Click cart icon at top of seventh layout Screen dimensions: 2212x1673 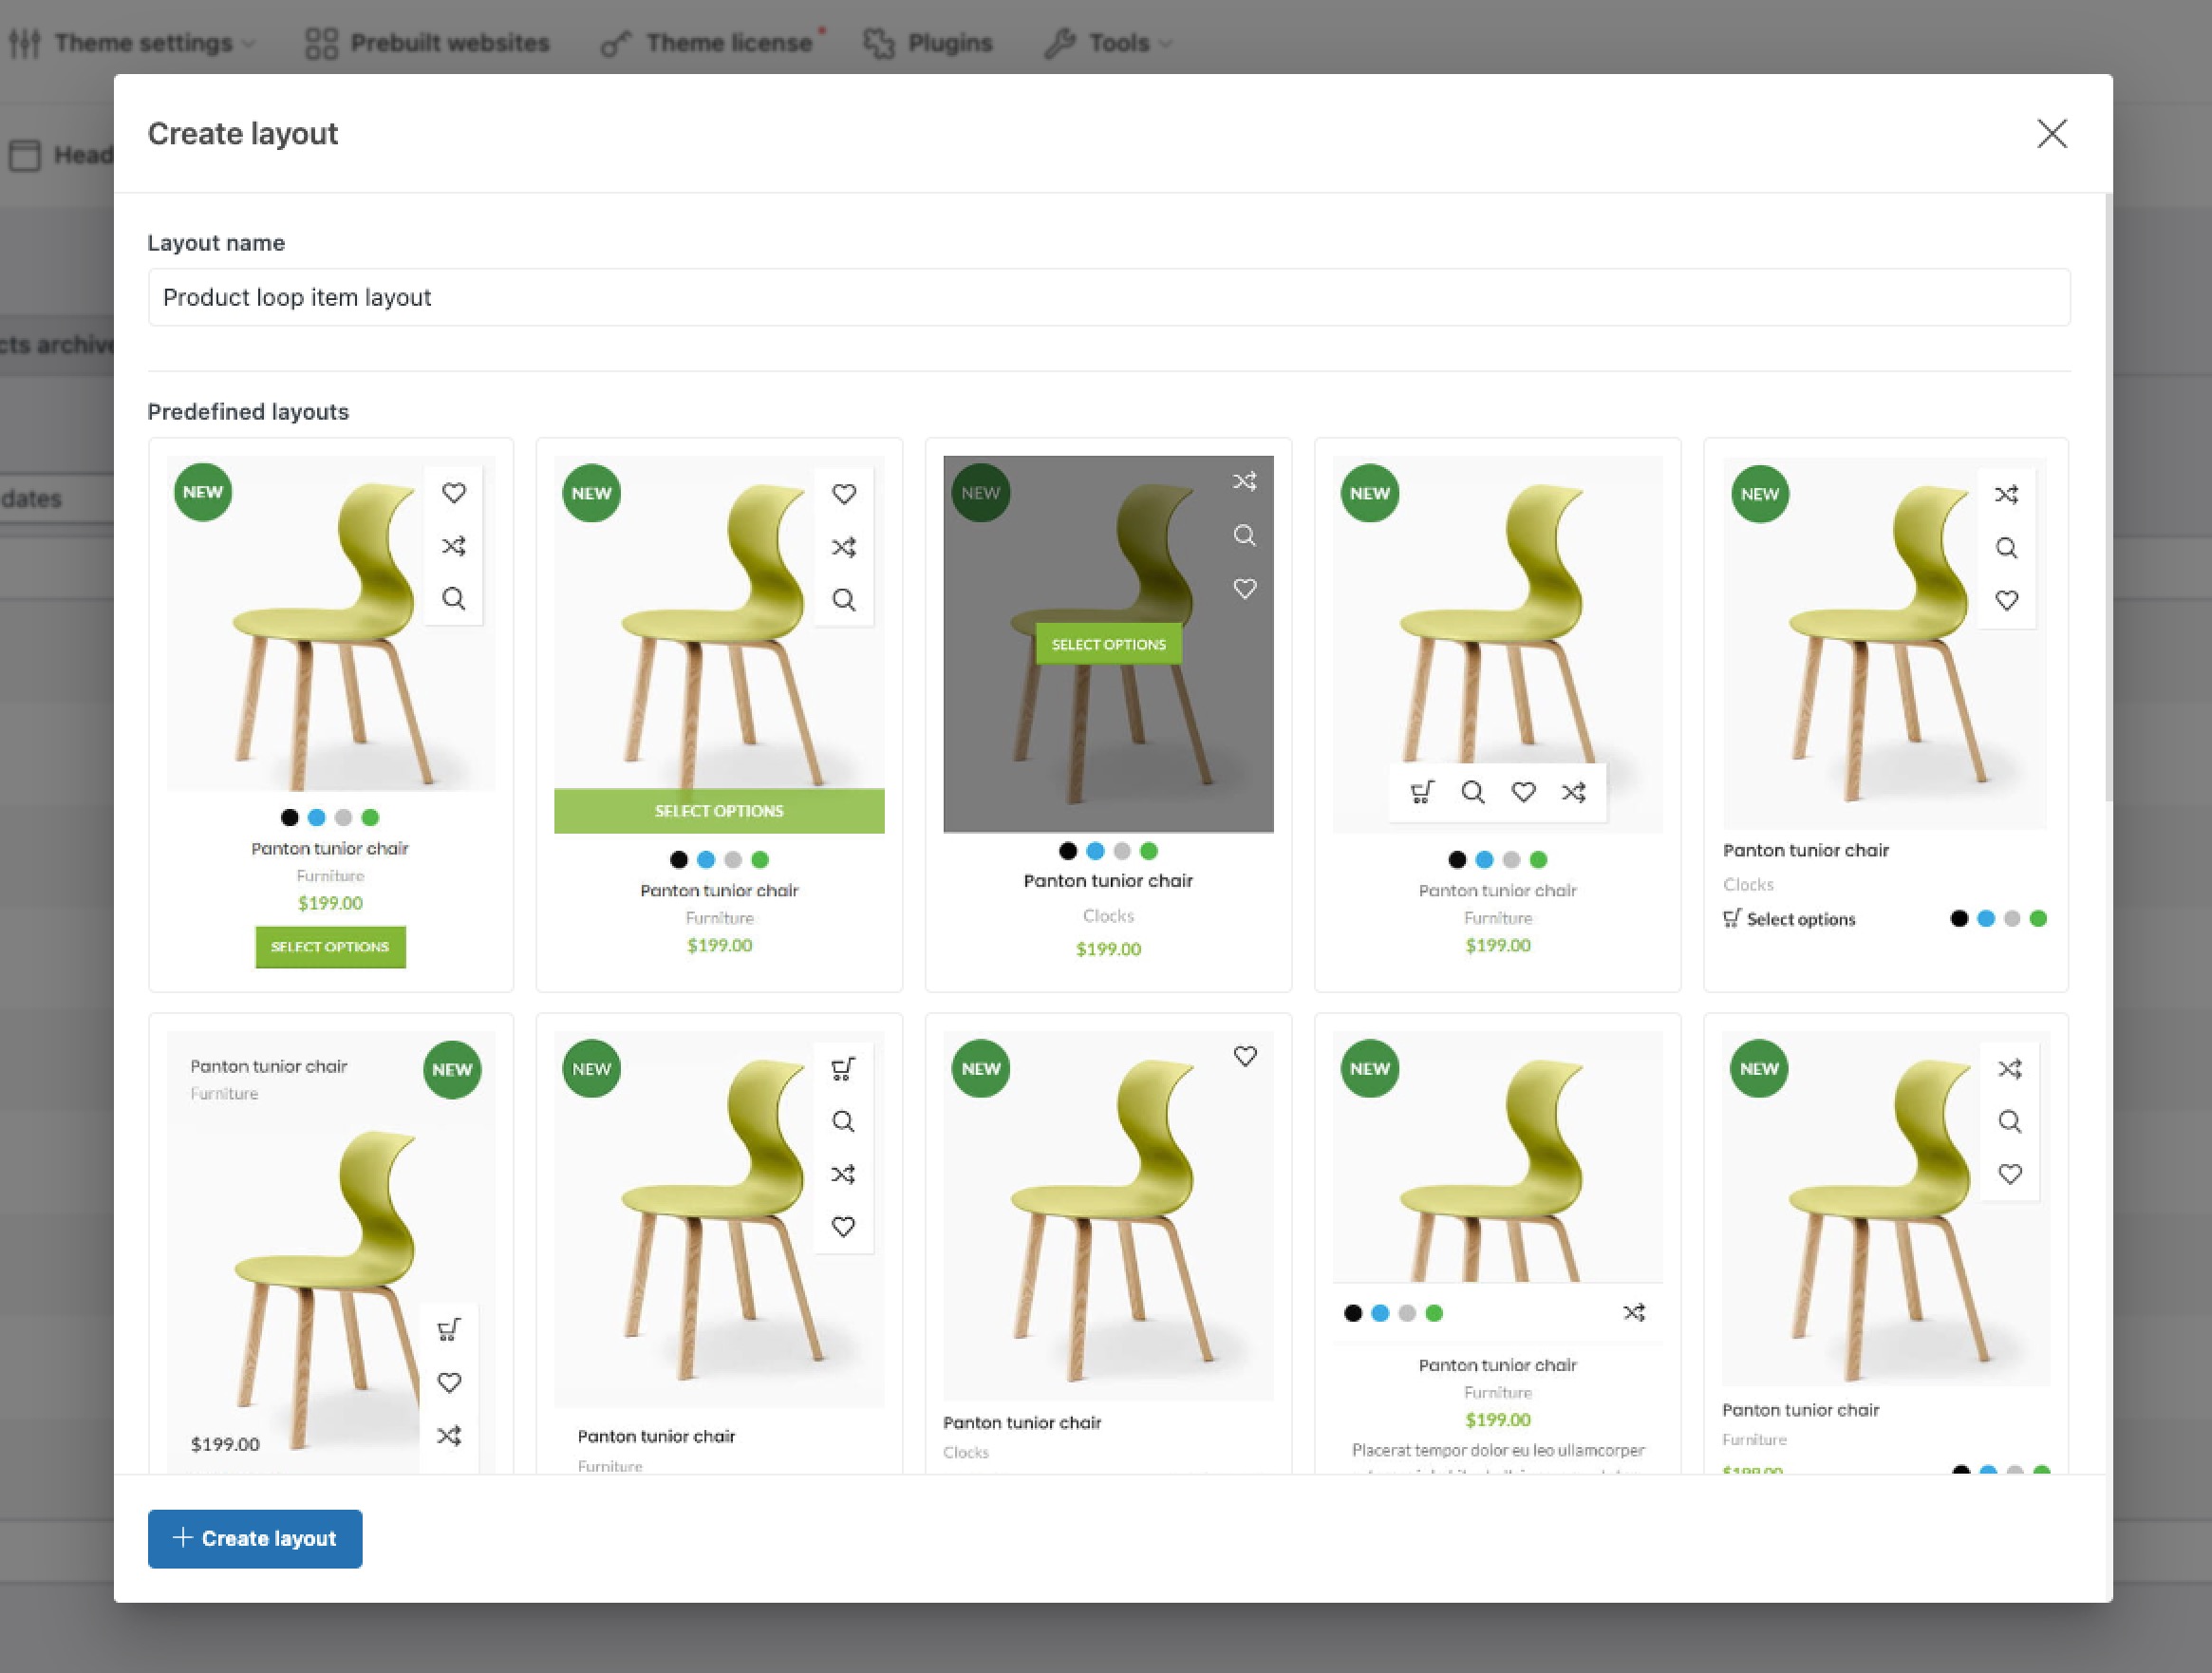[843, 1069]
